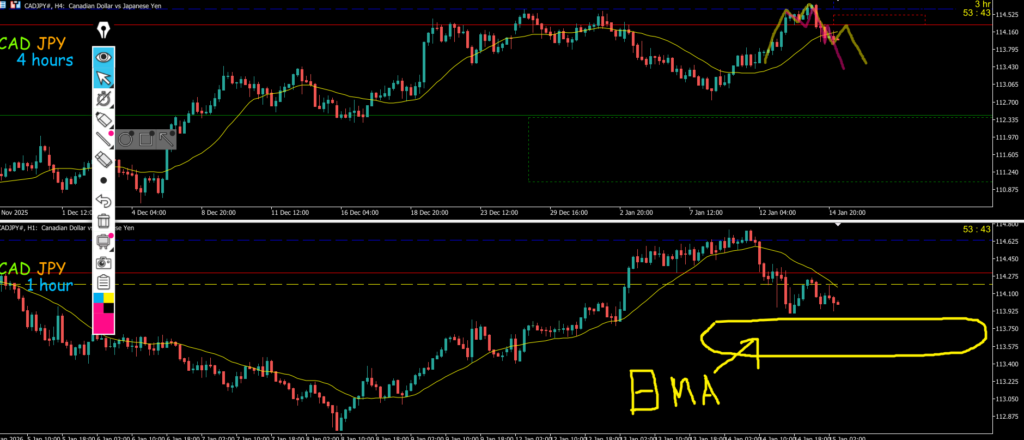Select the crossed-out pen tool
This screenshot has height=440, width=1024.
click(104, 99)
